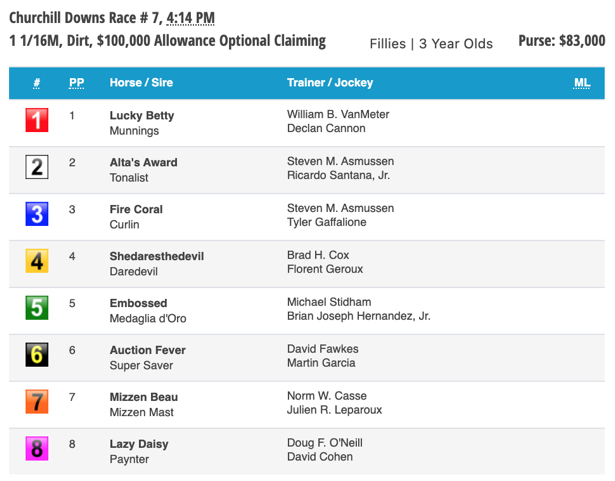Select horse name Lucky Betty

pos(141,115)
